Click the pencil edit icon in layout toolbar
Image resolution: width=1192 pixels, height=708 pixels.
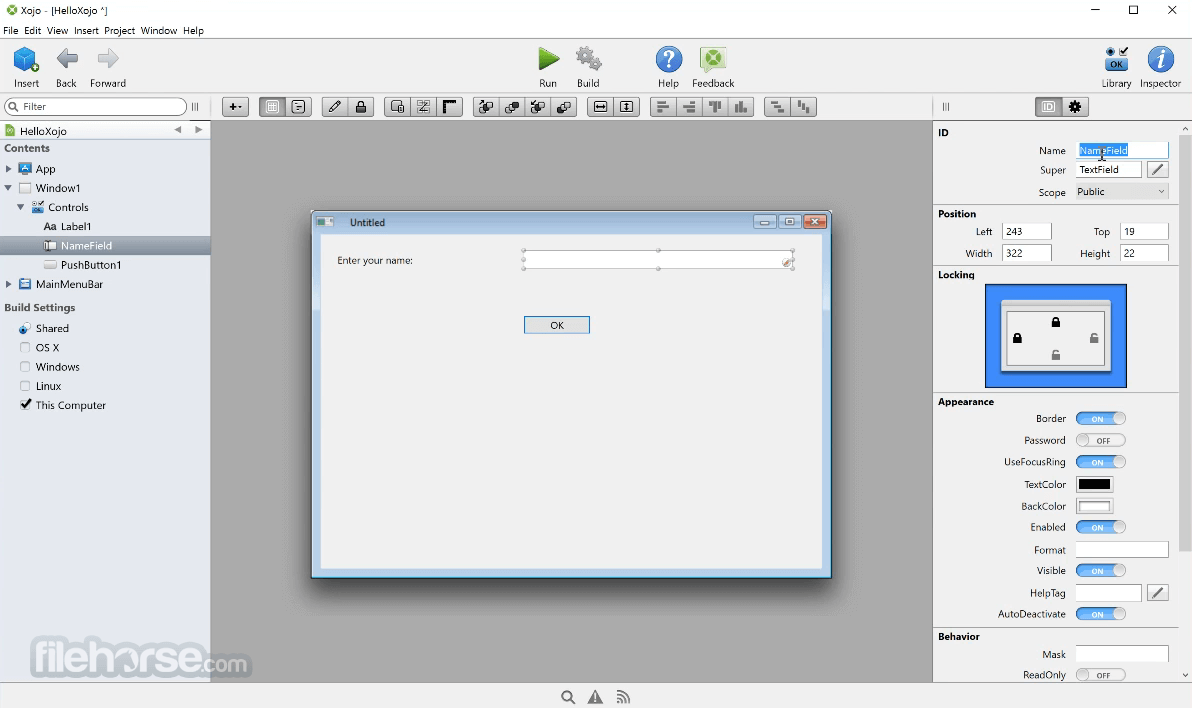334,107
